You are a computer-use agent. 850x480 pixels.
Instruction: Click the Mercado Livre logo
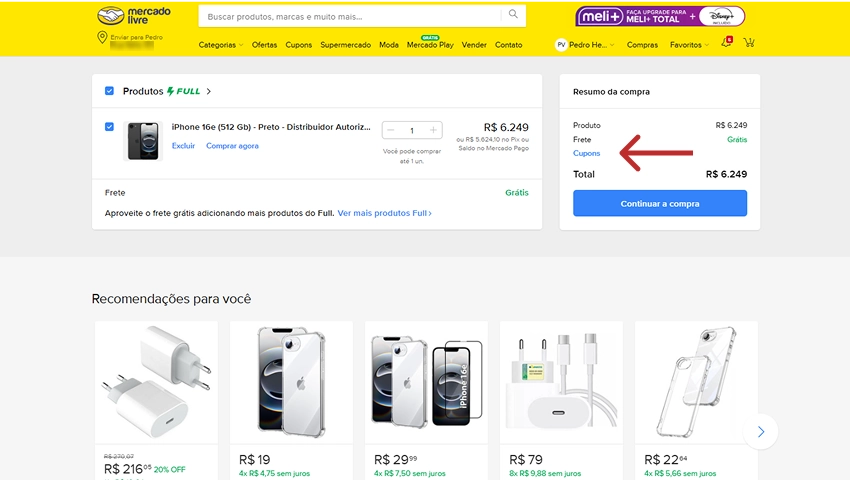pos(133,16)
